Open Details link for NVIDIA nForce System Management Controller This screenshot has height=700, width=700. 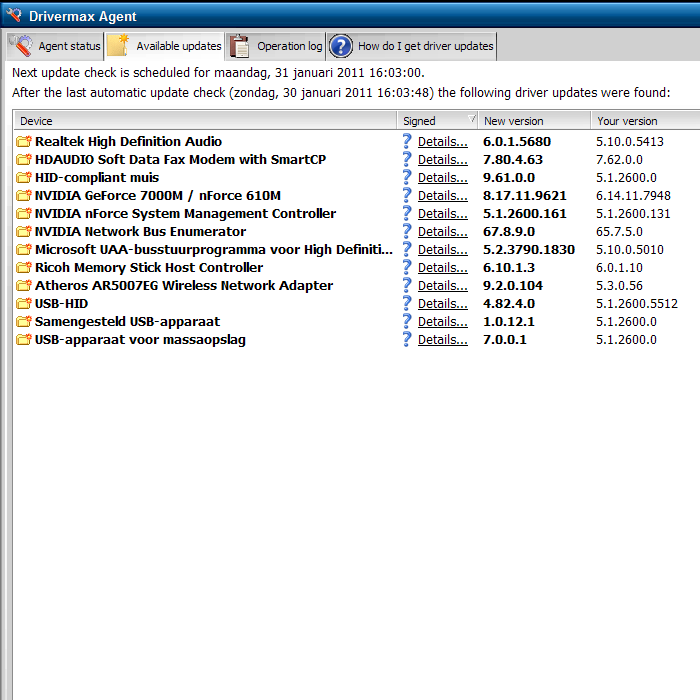[443, 213]
